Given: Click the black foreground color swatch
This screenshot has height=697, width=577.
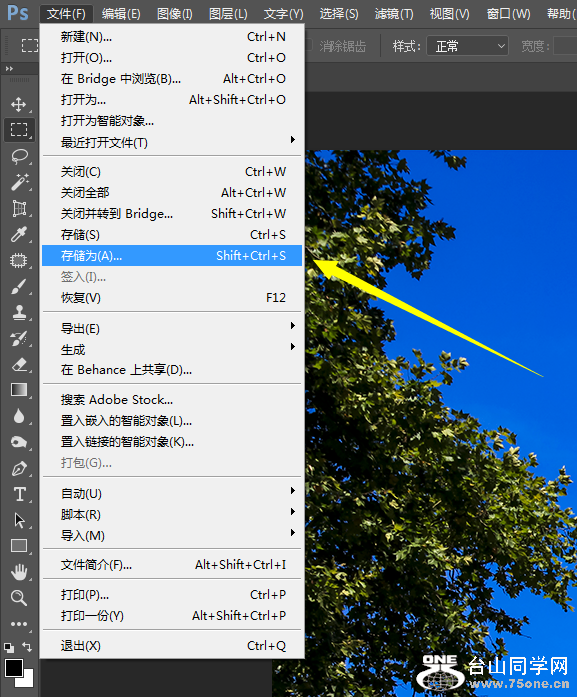Looking at the screenshot, I should [x=13, y=668].
